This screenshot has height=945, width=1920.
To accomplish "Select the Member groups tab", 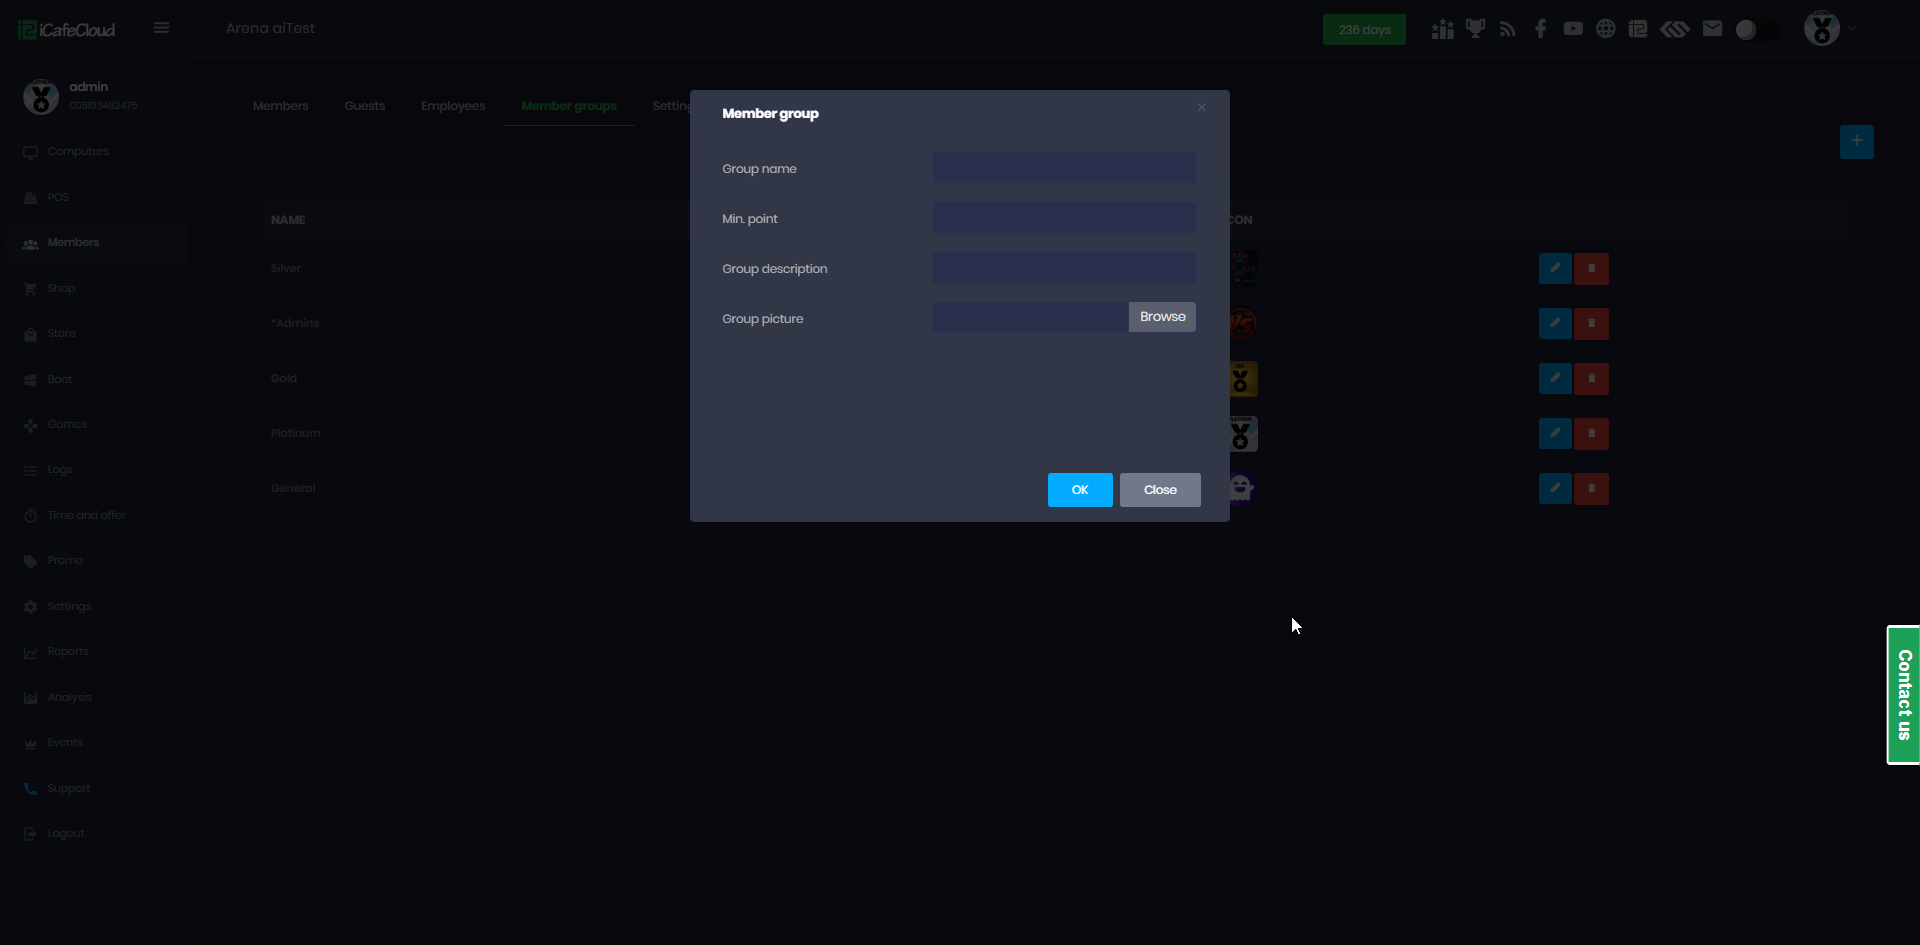I will coord(569,106).
